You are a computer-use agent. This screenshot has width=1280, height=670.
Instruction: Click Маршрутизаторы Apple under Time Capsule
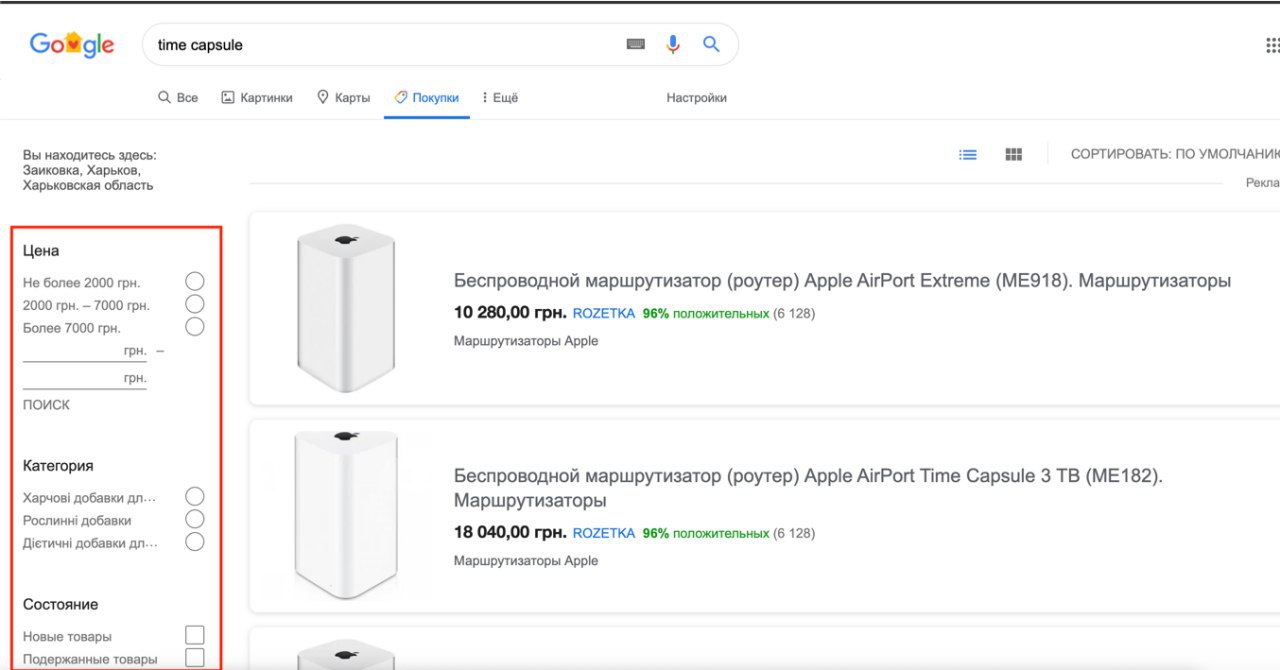[x=526, y=561]
